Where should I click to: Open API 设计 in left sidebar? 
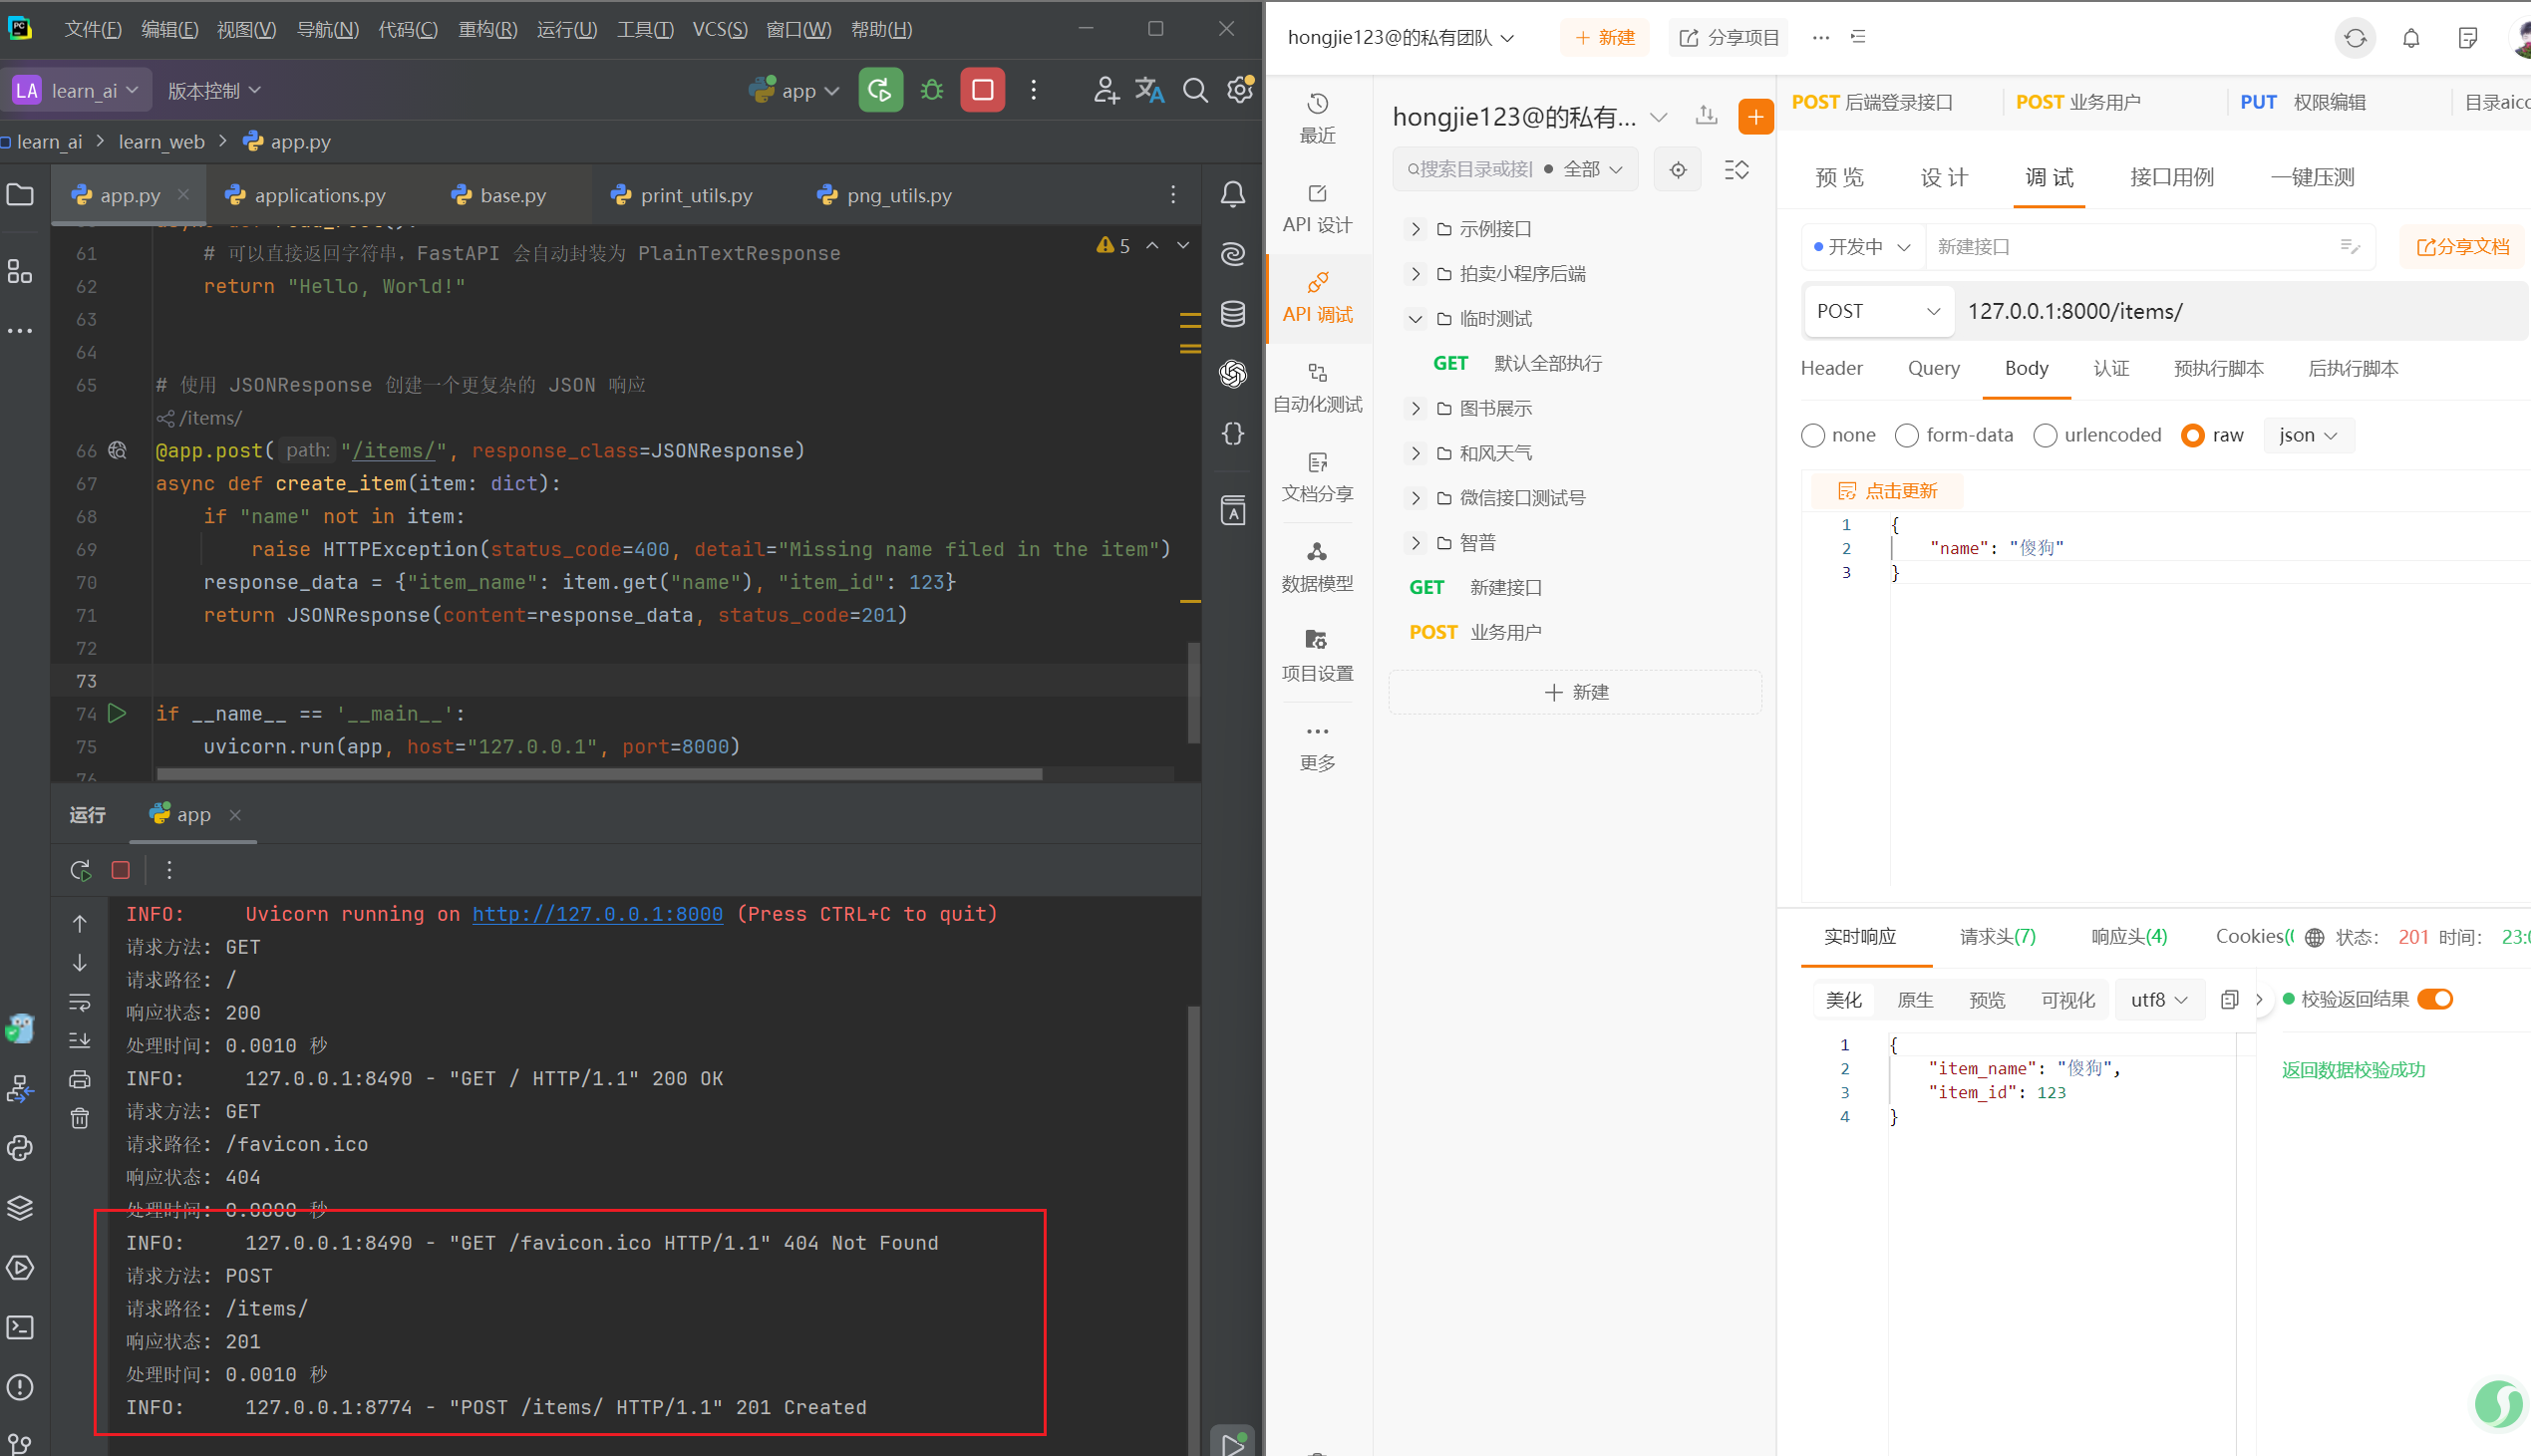coord(1317,208)
